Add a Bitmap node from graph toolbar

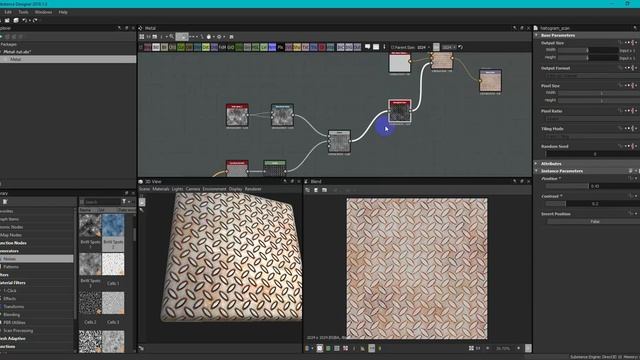point(147,47)
